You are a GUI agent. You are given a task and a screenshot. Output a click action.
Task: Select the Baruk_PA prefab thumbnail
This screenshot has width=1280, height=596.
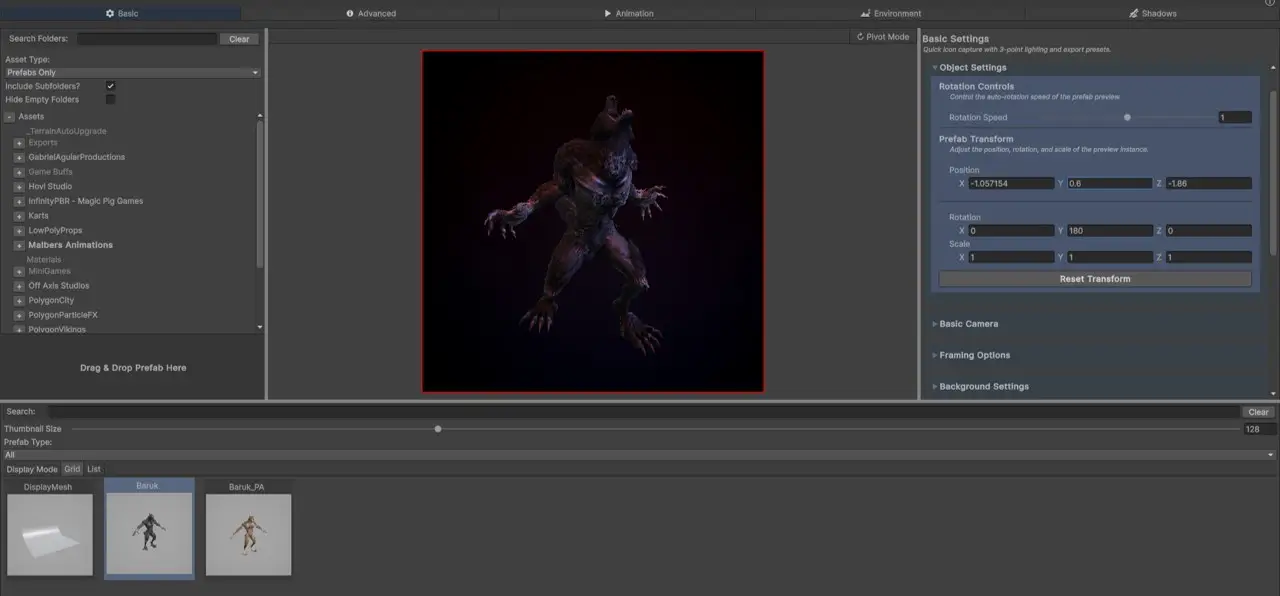tap(248, 534)
